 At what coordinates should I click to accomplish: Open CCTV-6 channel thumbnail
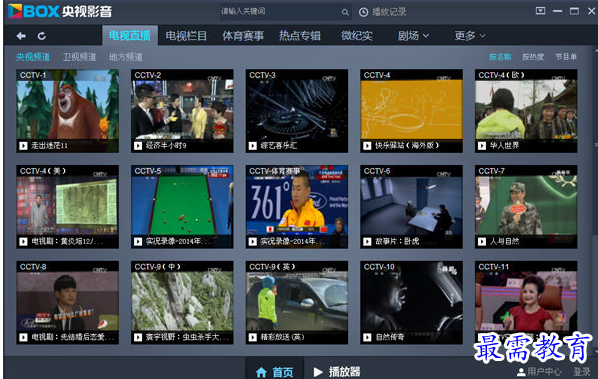click(x=412, y=206)
